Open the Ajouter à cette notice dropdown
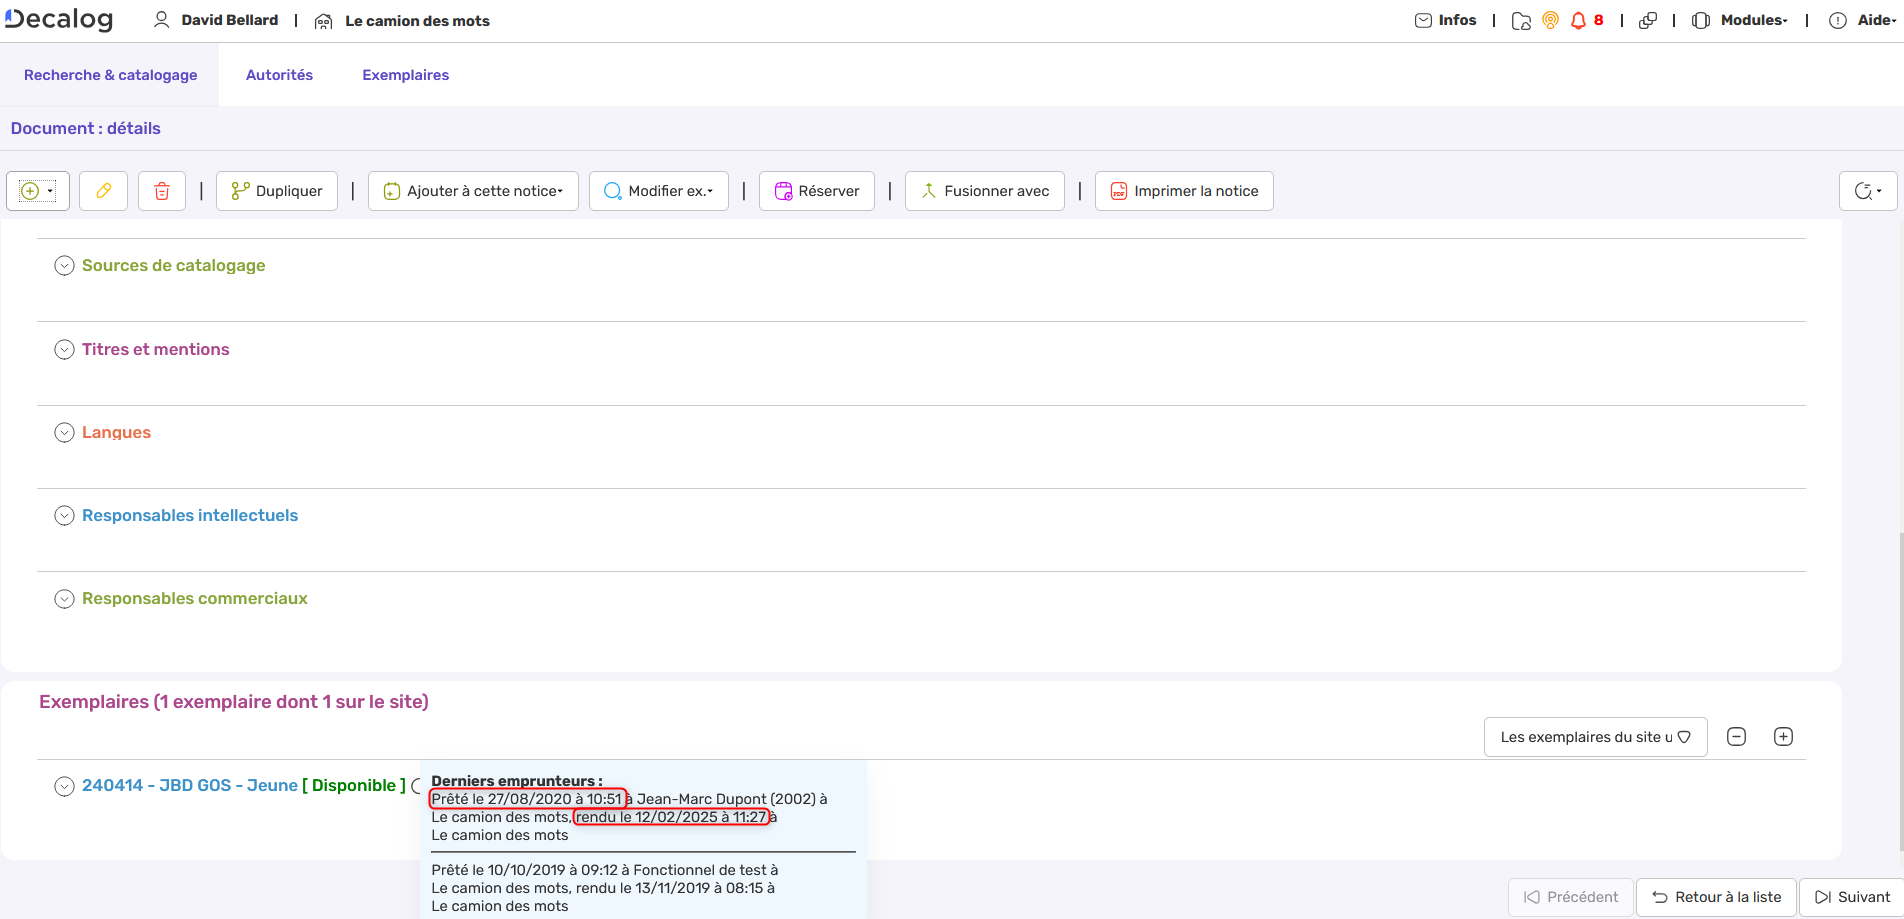 [473, 191]
